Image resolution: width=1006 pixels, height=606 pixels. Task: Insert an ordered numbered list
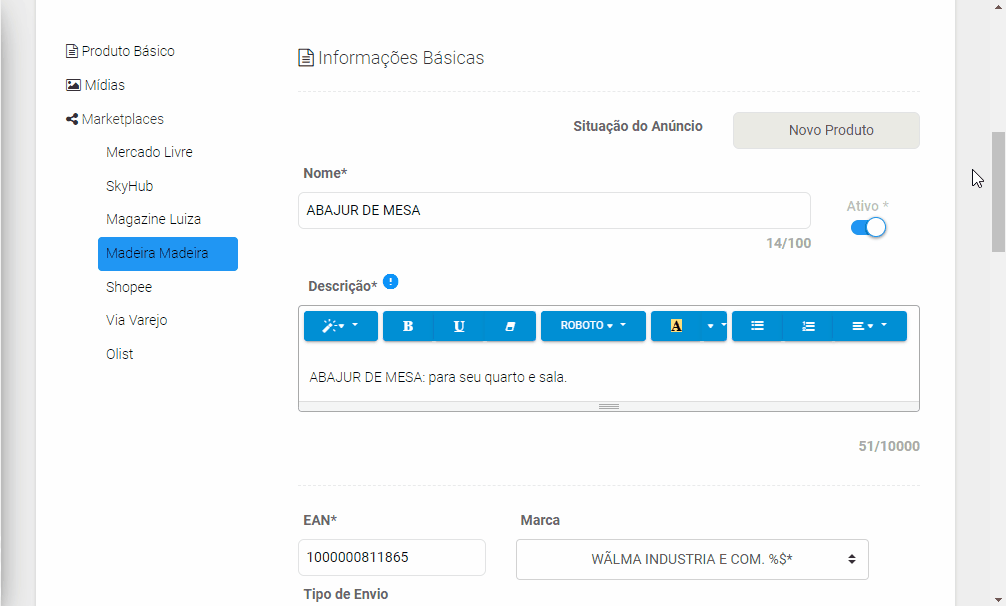tap(808, 326)
